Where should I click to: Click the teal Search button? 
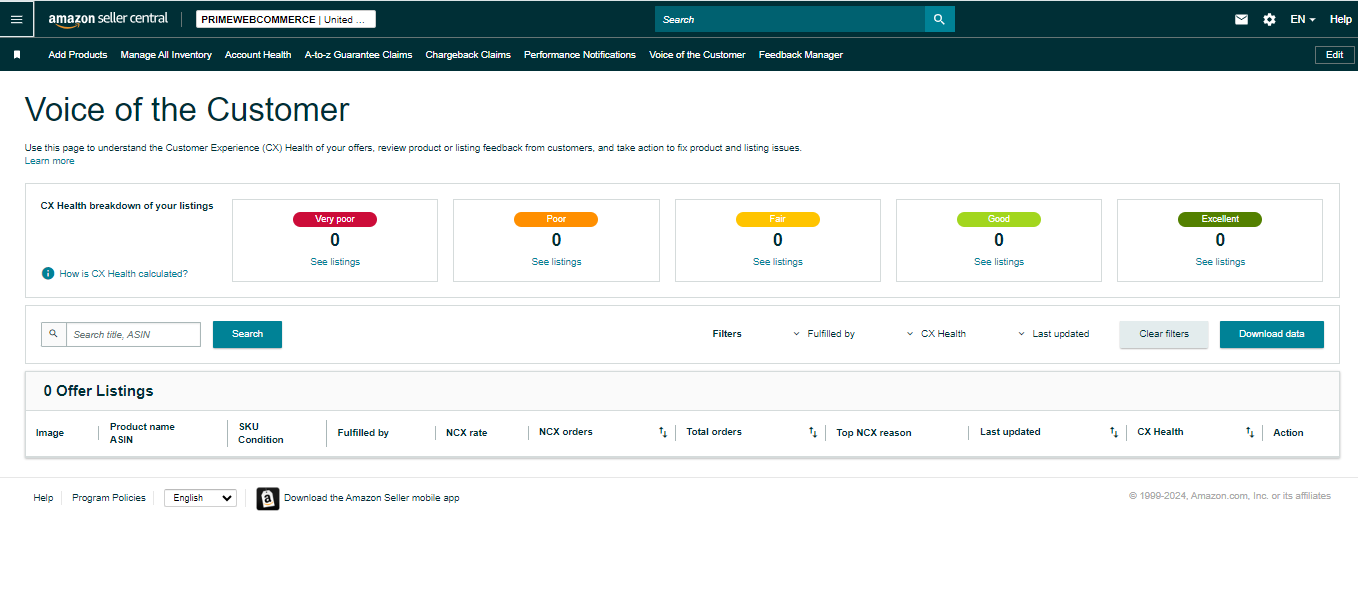(247, 334)
